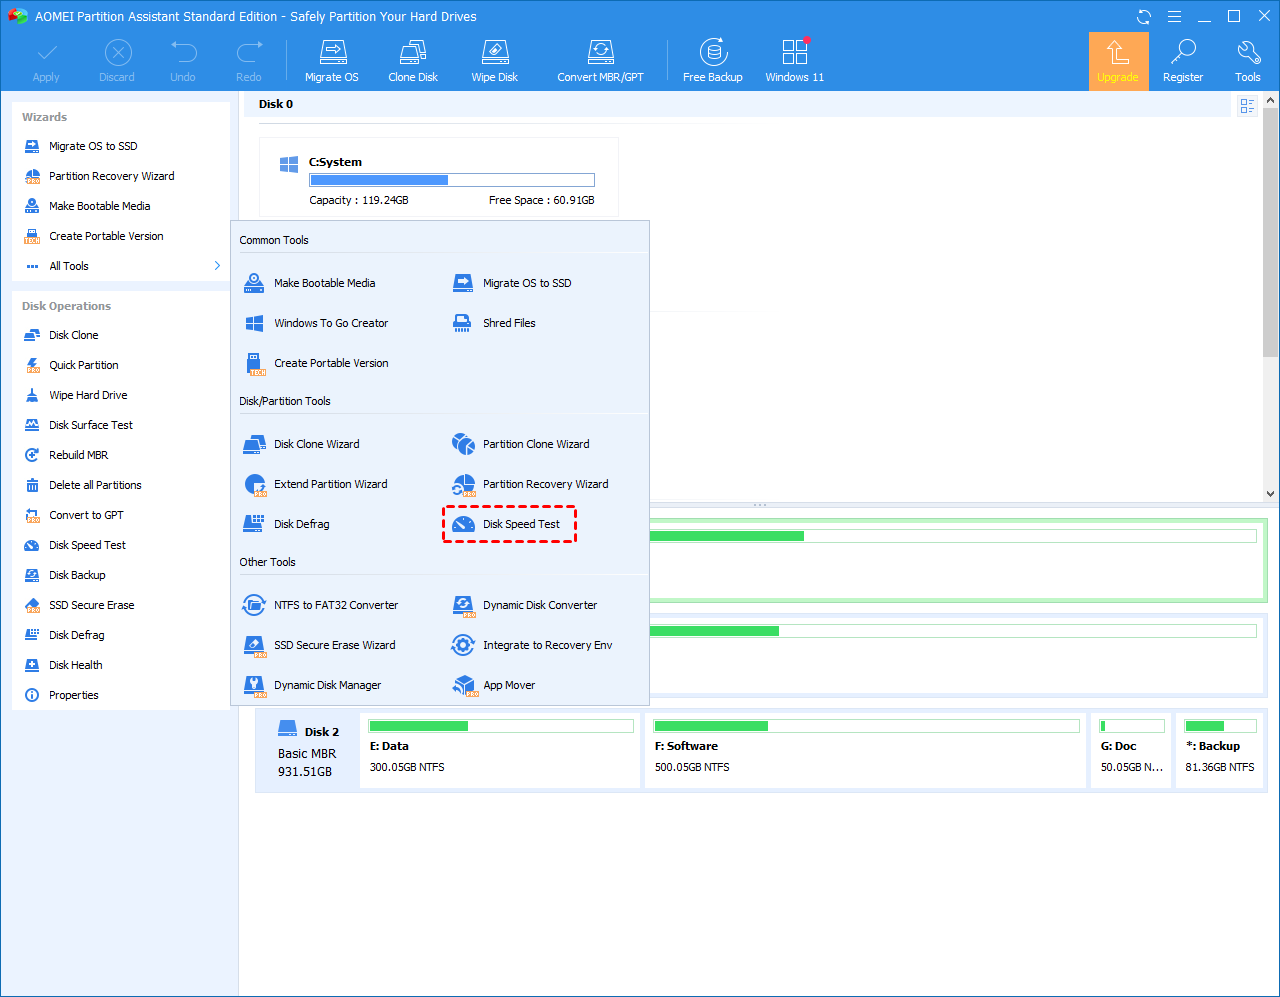The height and width of the screenshot is (997, 1280).
Task: Click the E: Data partition usage bar
Action: (501, 726)
